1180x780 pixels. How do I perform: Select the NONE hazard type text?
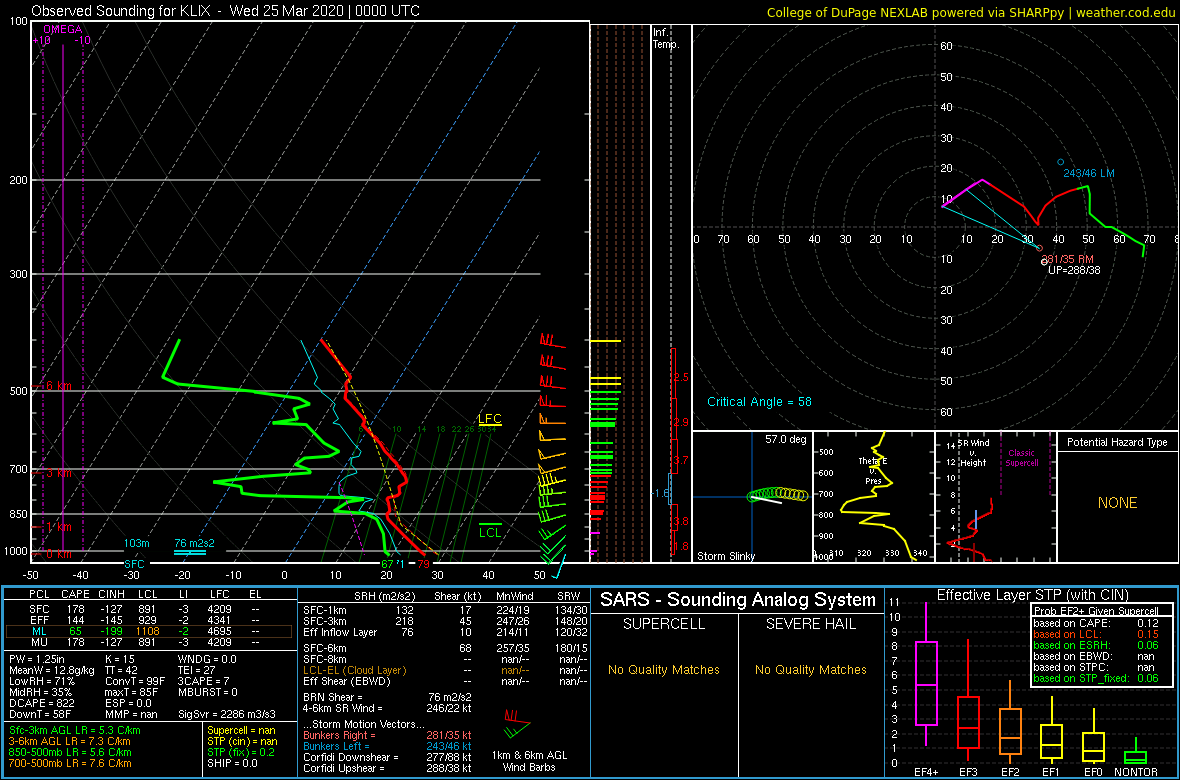[1118, 503]
